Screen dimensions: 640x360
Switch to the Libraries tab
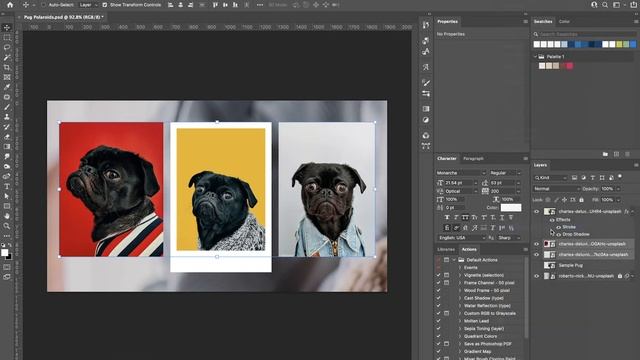[x=446, y=249]
